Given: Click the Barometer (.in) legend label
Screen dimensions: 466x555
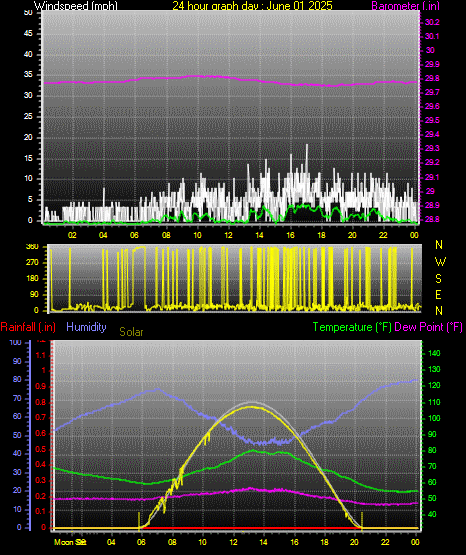Looking at the screenshot, I should (405, 6).
